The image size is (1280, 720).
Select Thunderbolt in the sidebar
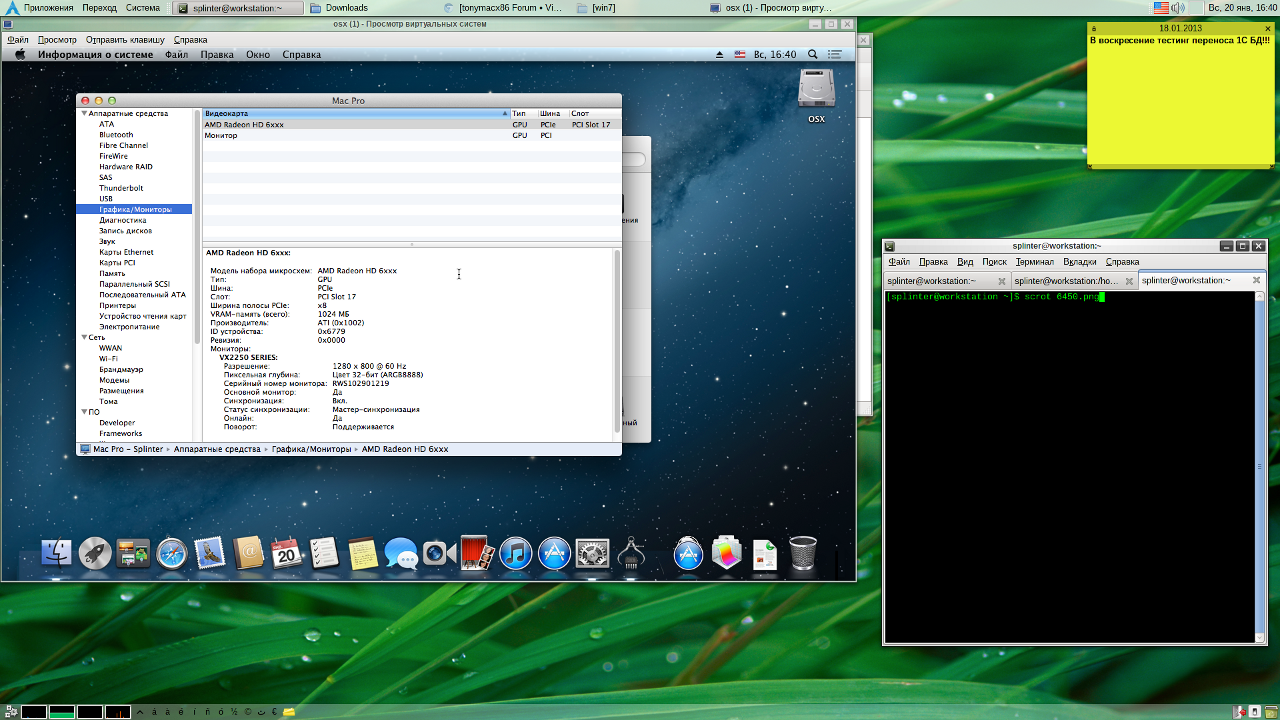[x=121, y=188]
